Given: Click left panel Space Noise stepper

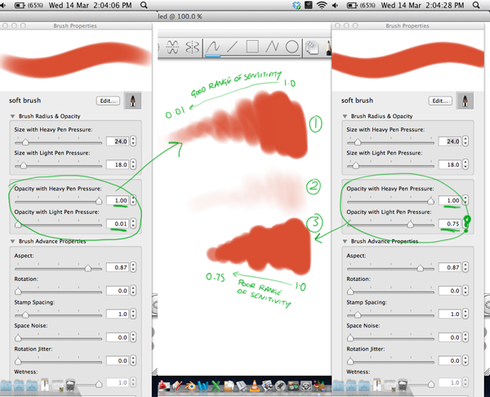Looking at the screenshot, I should [133, 337].
